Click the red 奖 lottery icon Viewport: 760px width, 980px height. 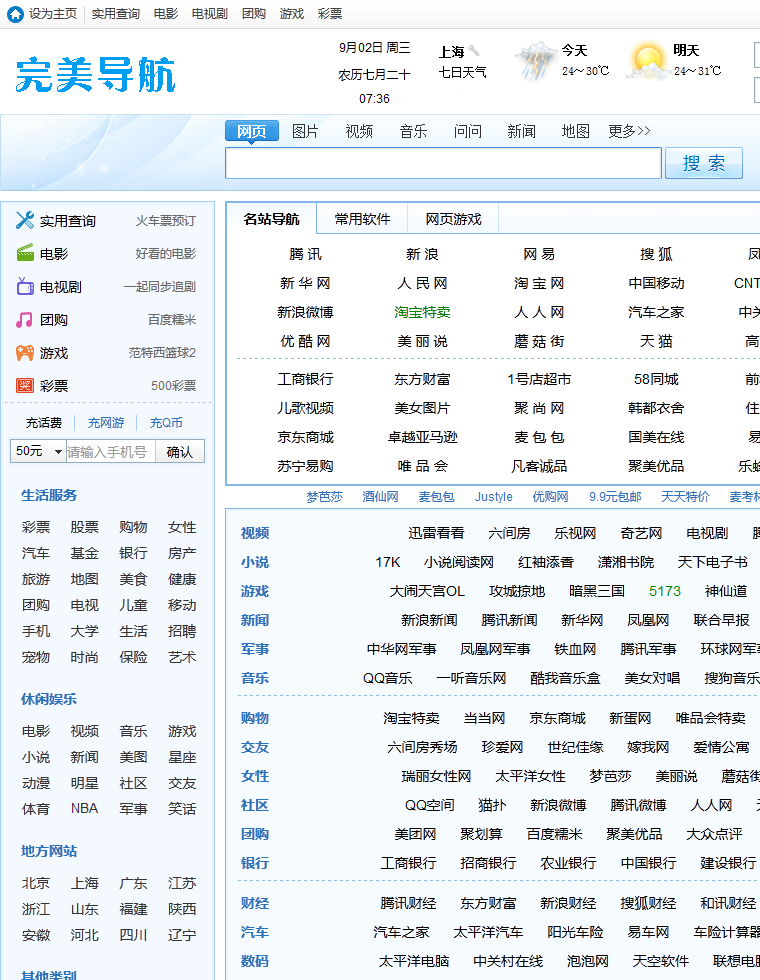click(x=25, y=386)
